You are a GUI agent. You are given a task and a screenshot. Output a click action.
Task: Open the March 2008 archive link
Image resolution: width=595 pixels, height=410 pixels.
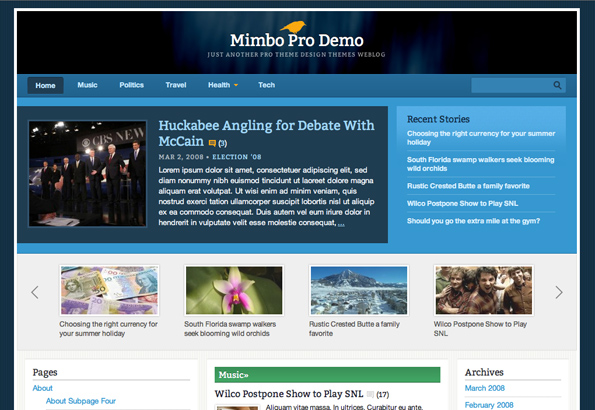click(485, 388)
